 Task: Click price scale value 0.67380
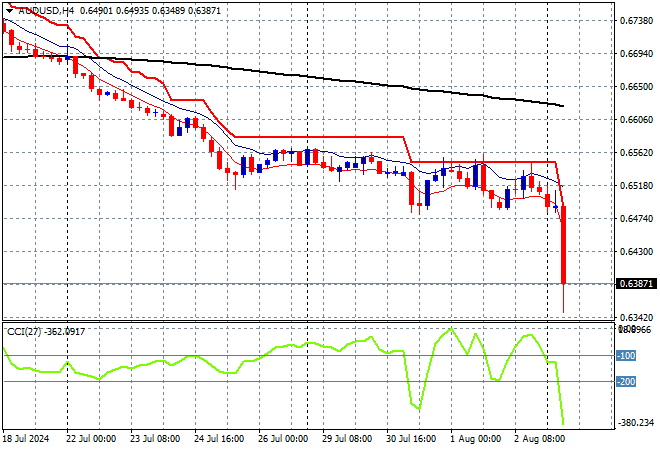pyautogui.click(x=636, y=21)
